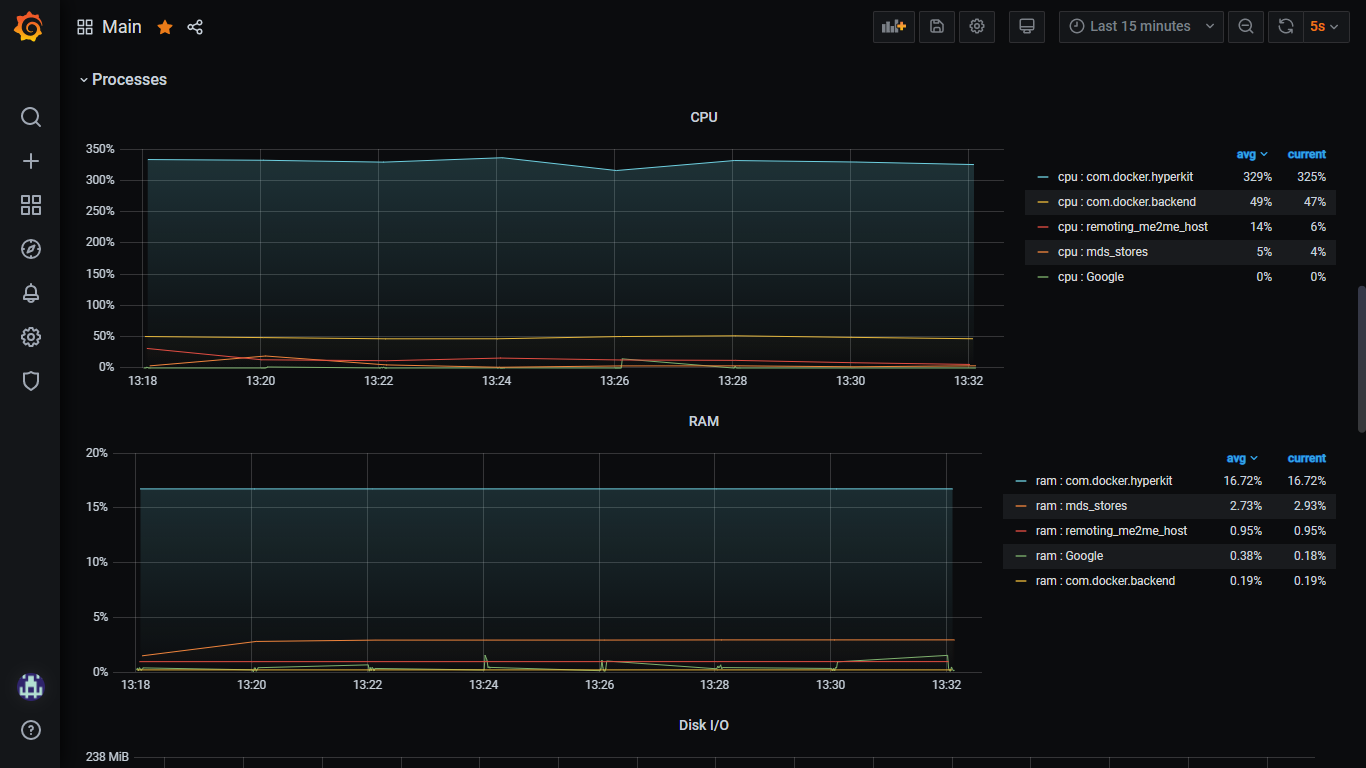Change color of cpu : remoting_me2me_host swatch
This screenshot has width=1366, height=768.
[x=1043, y=227]
